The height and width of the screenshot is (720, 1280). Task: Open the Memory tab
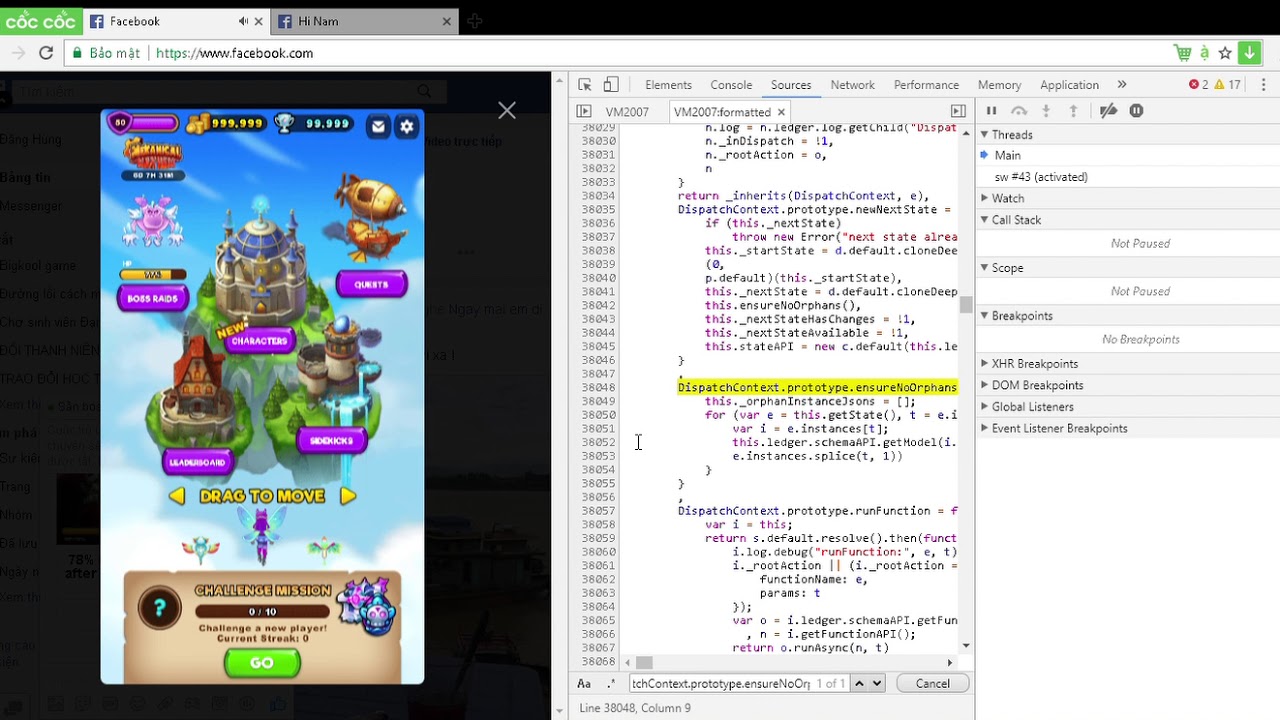click(x=999, y=85)
